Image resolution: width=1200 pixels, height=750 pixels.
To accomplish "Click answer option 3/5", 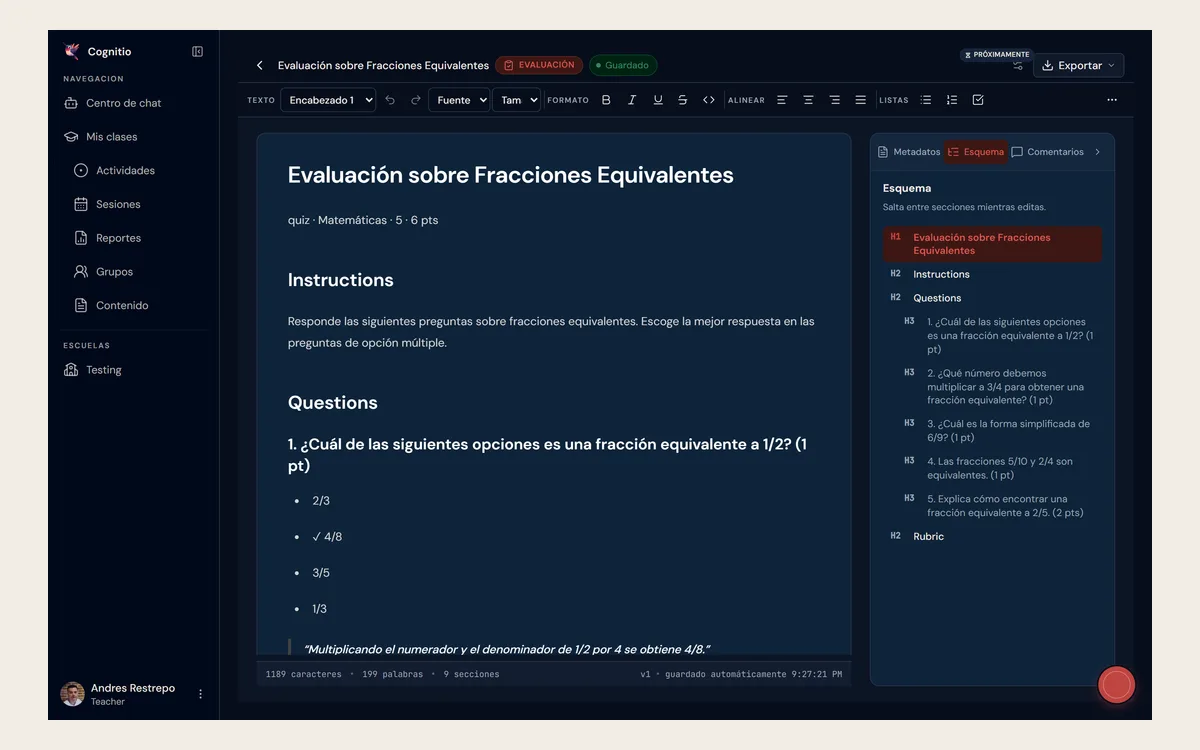I will (x=320, y=573).
